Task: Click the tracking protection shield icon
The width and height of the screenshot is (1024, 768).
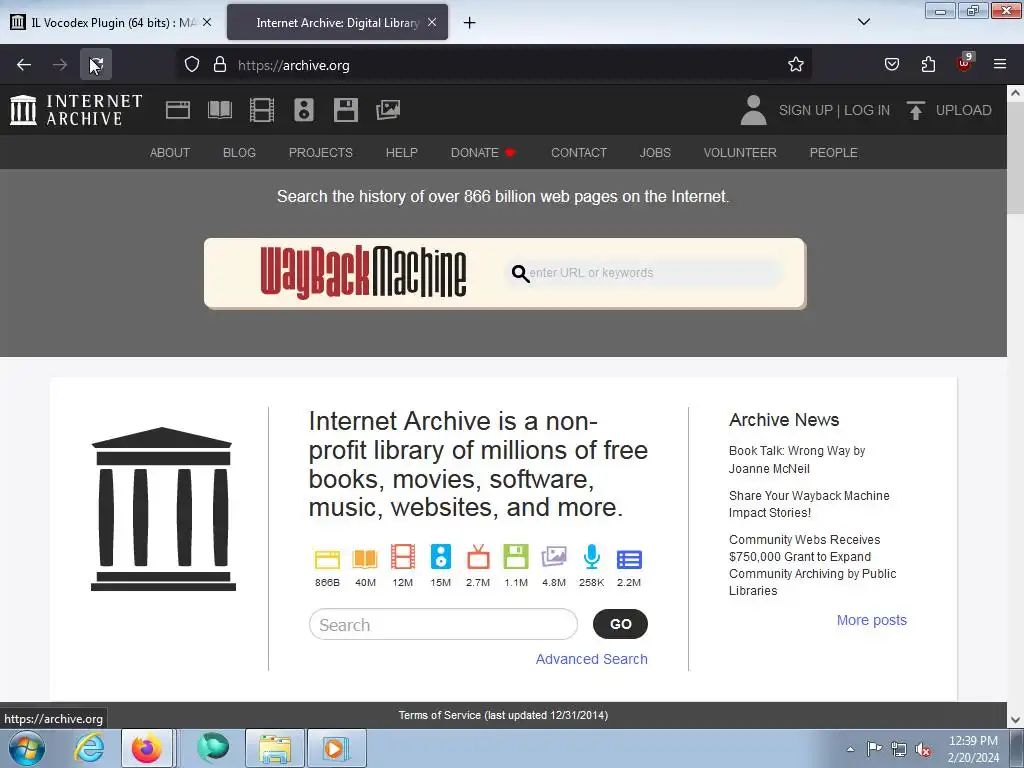Action: click(x=191, y=65)
